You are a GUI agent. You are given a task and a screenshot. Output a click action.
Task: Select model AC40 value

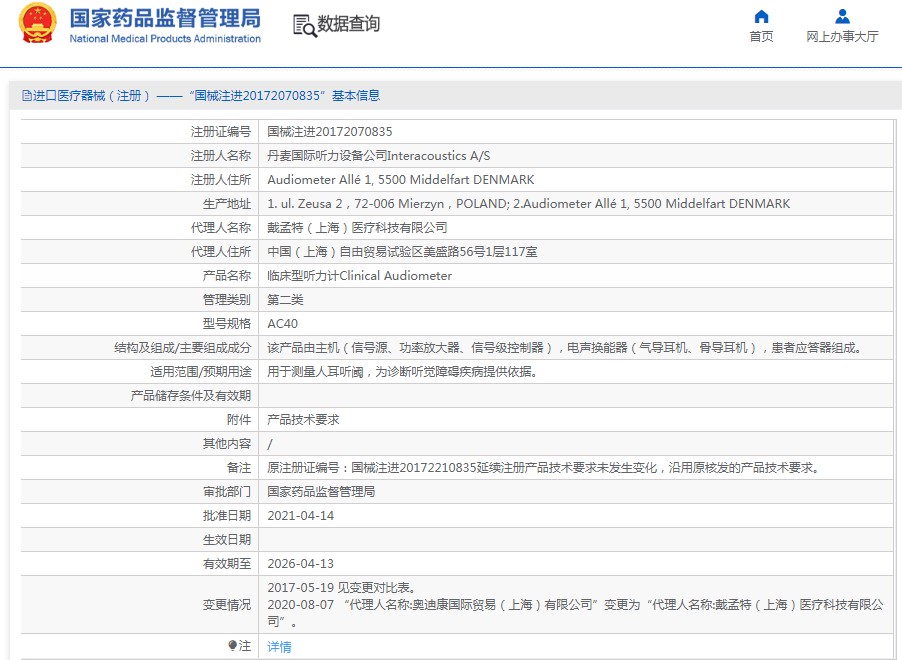tap(282, 323)
